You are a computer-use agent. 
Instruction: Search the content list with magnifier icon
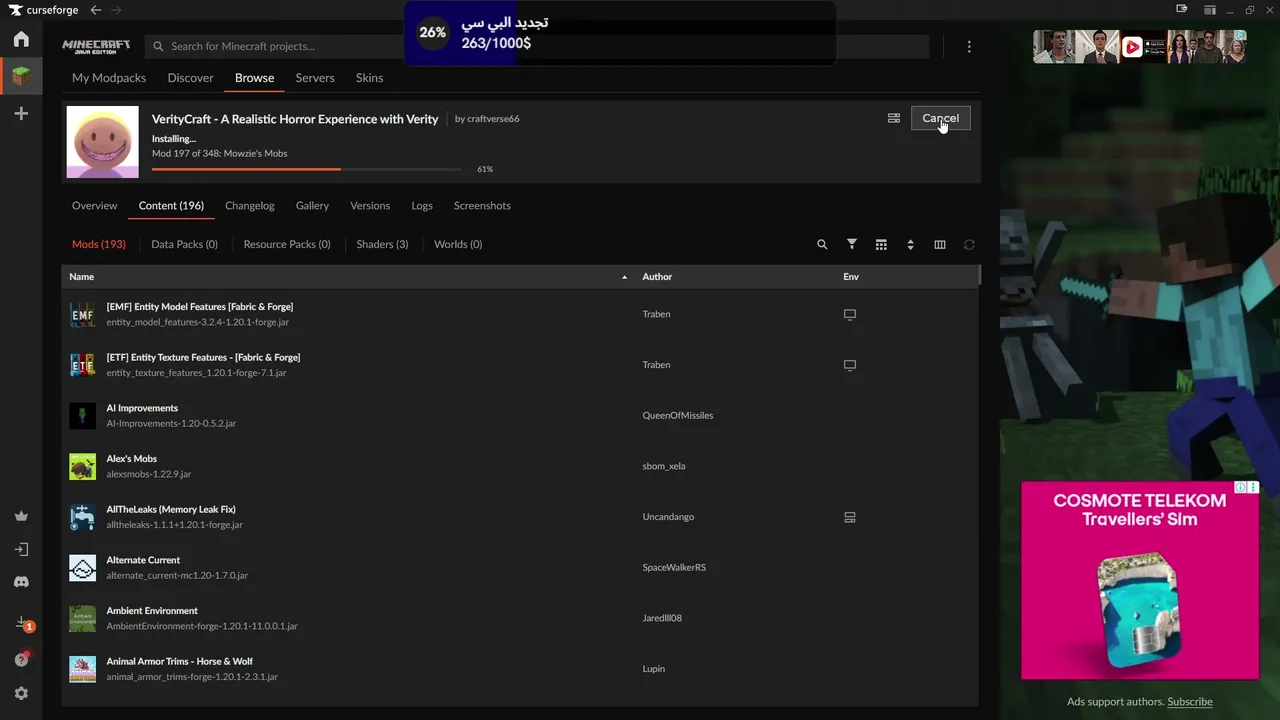(x=822, y=244)
